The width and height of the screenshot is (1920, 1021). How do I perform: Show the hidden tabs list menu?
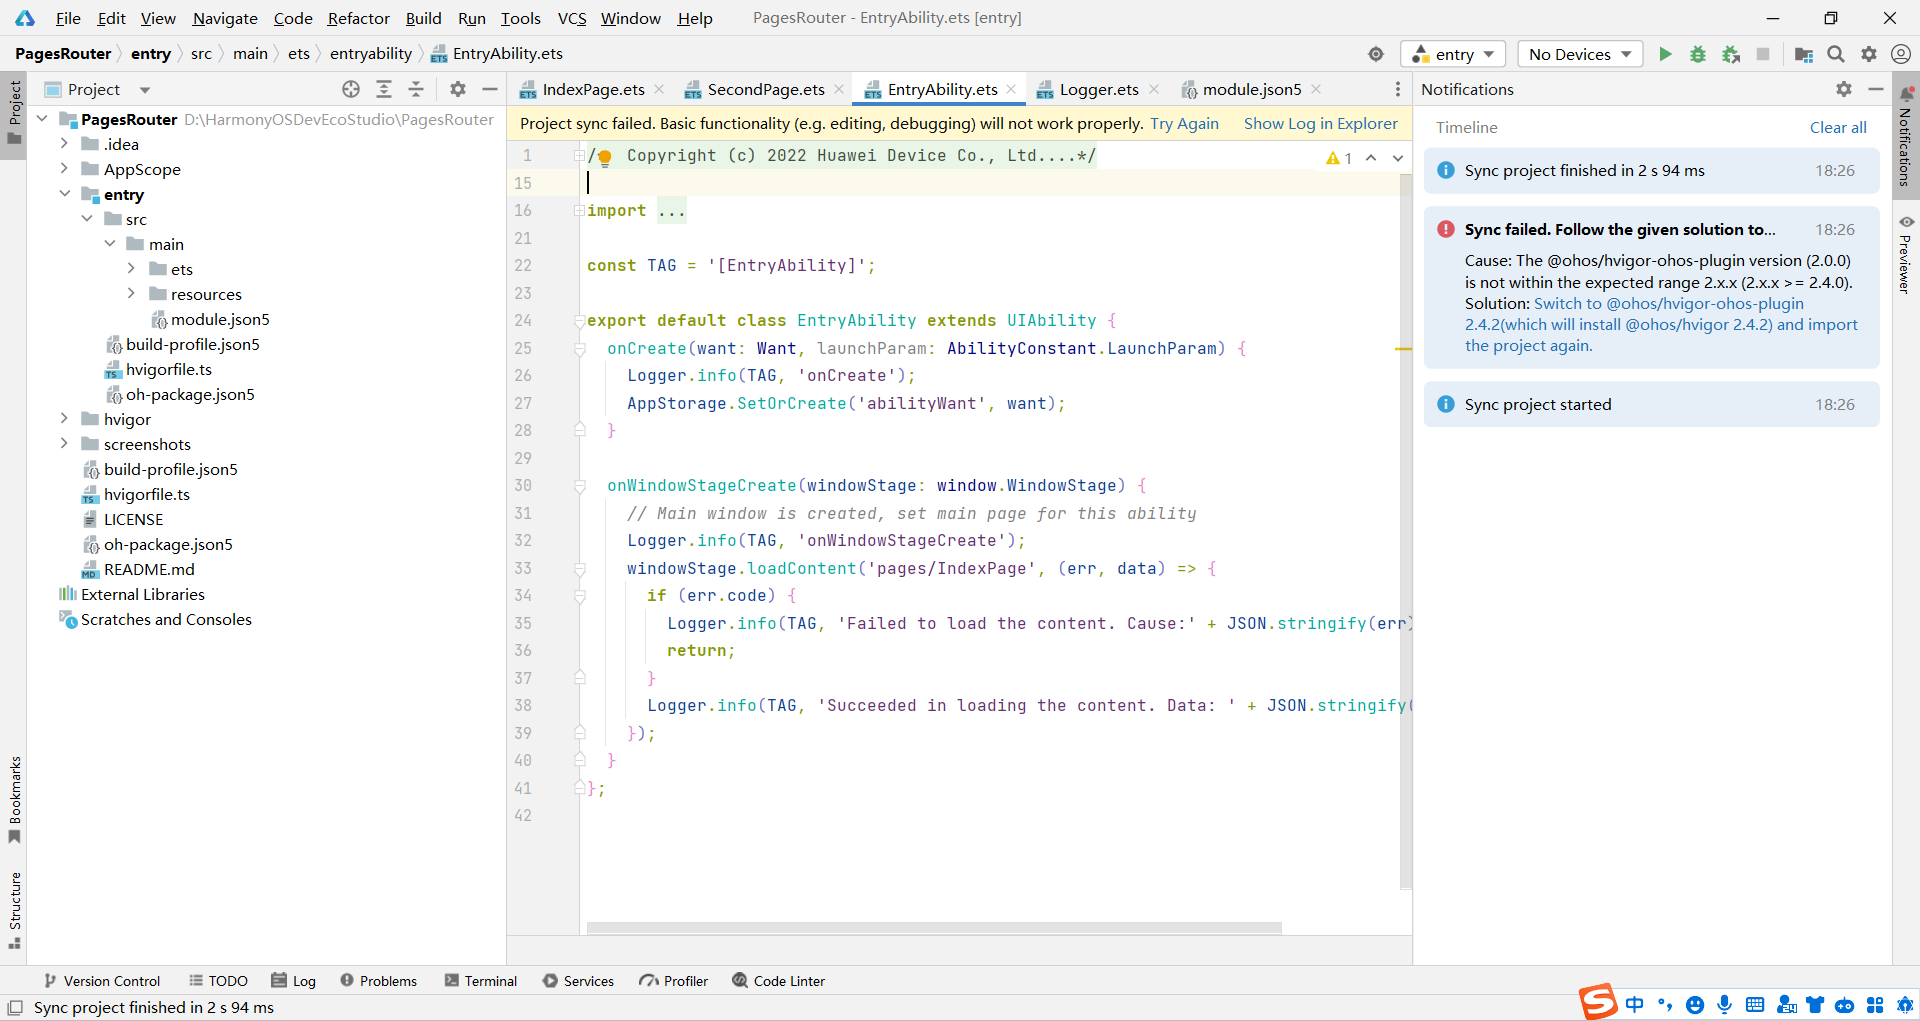coord(1398,89)
